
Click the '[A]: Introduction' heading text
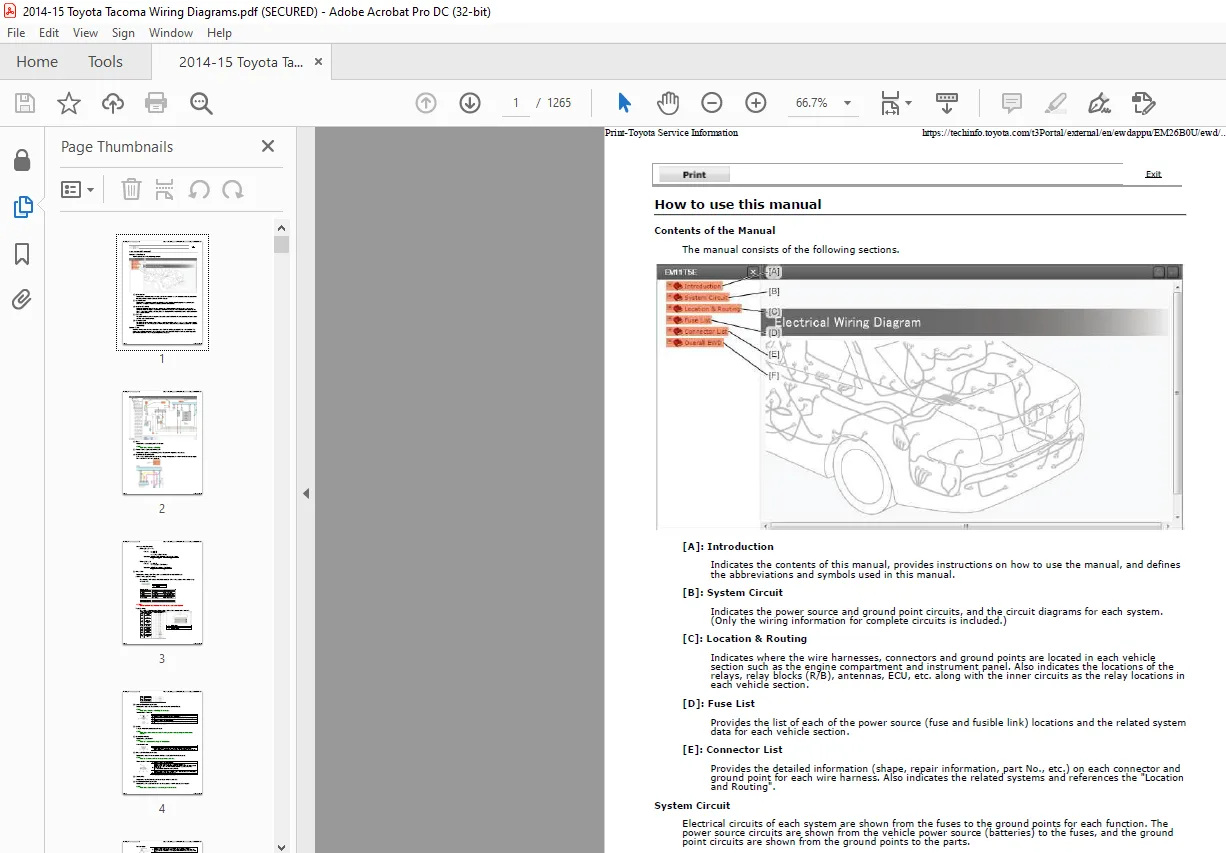click(x=728, y=547)
